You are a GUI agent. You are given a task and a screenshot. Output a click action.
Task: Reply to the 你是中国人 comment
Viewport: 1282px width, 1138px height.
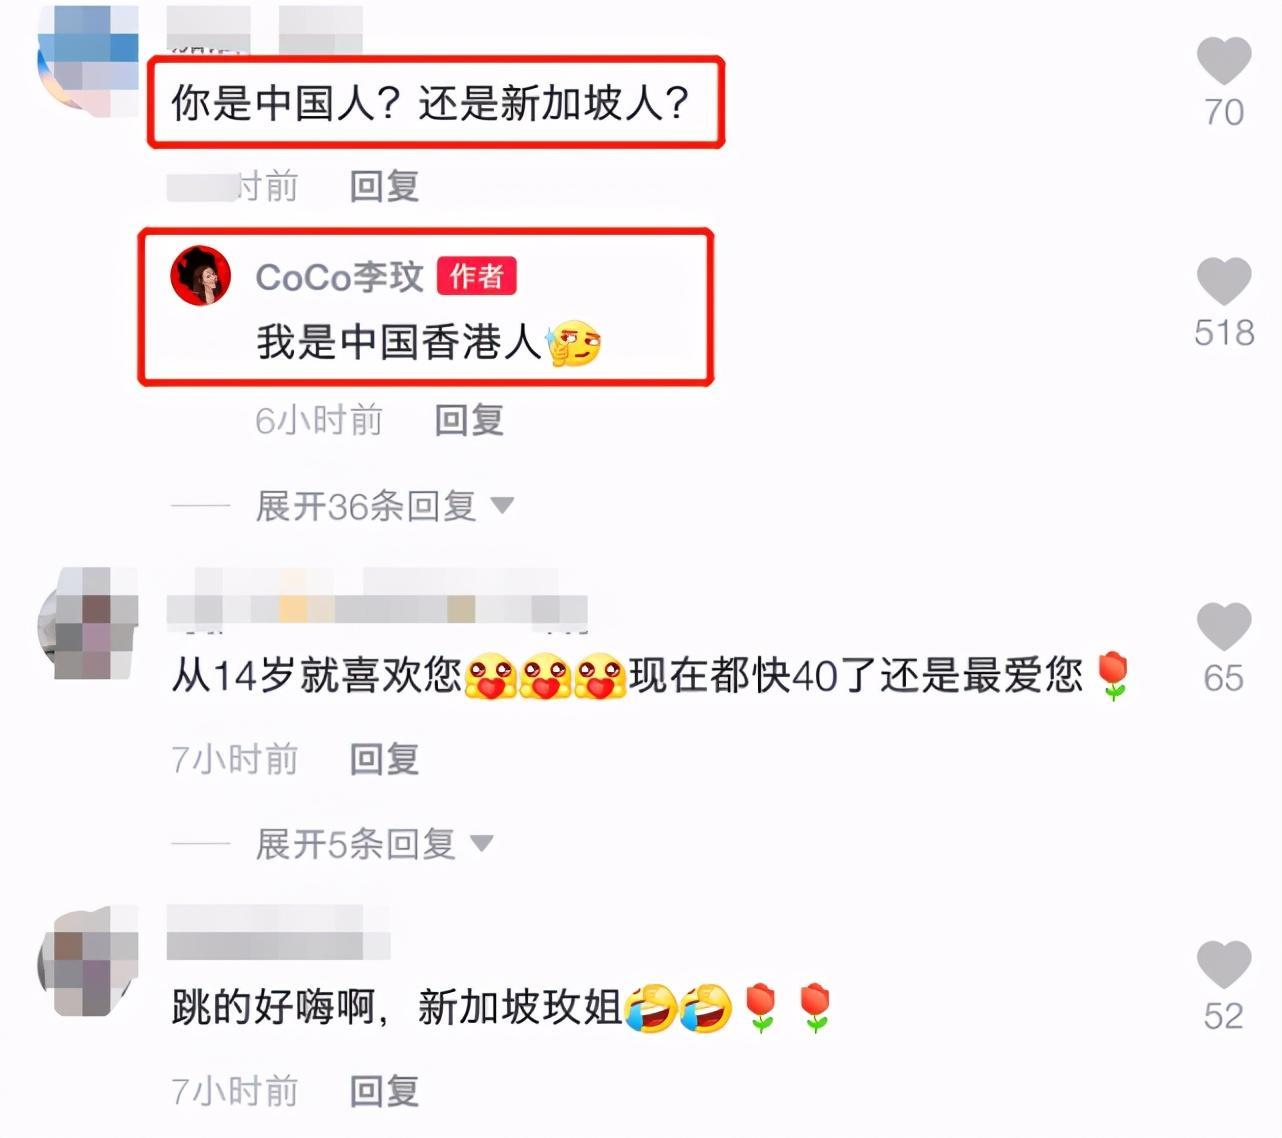[x=384, y=186]
